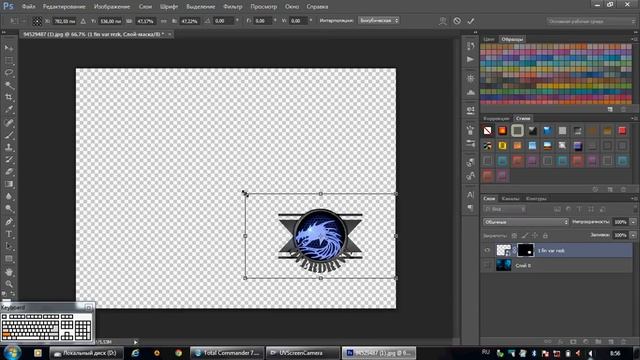This screenshot has height=360, width=640.
Task: Click the add layer mask icon in Layers panel
Action: click(573, 341)
